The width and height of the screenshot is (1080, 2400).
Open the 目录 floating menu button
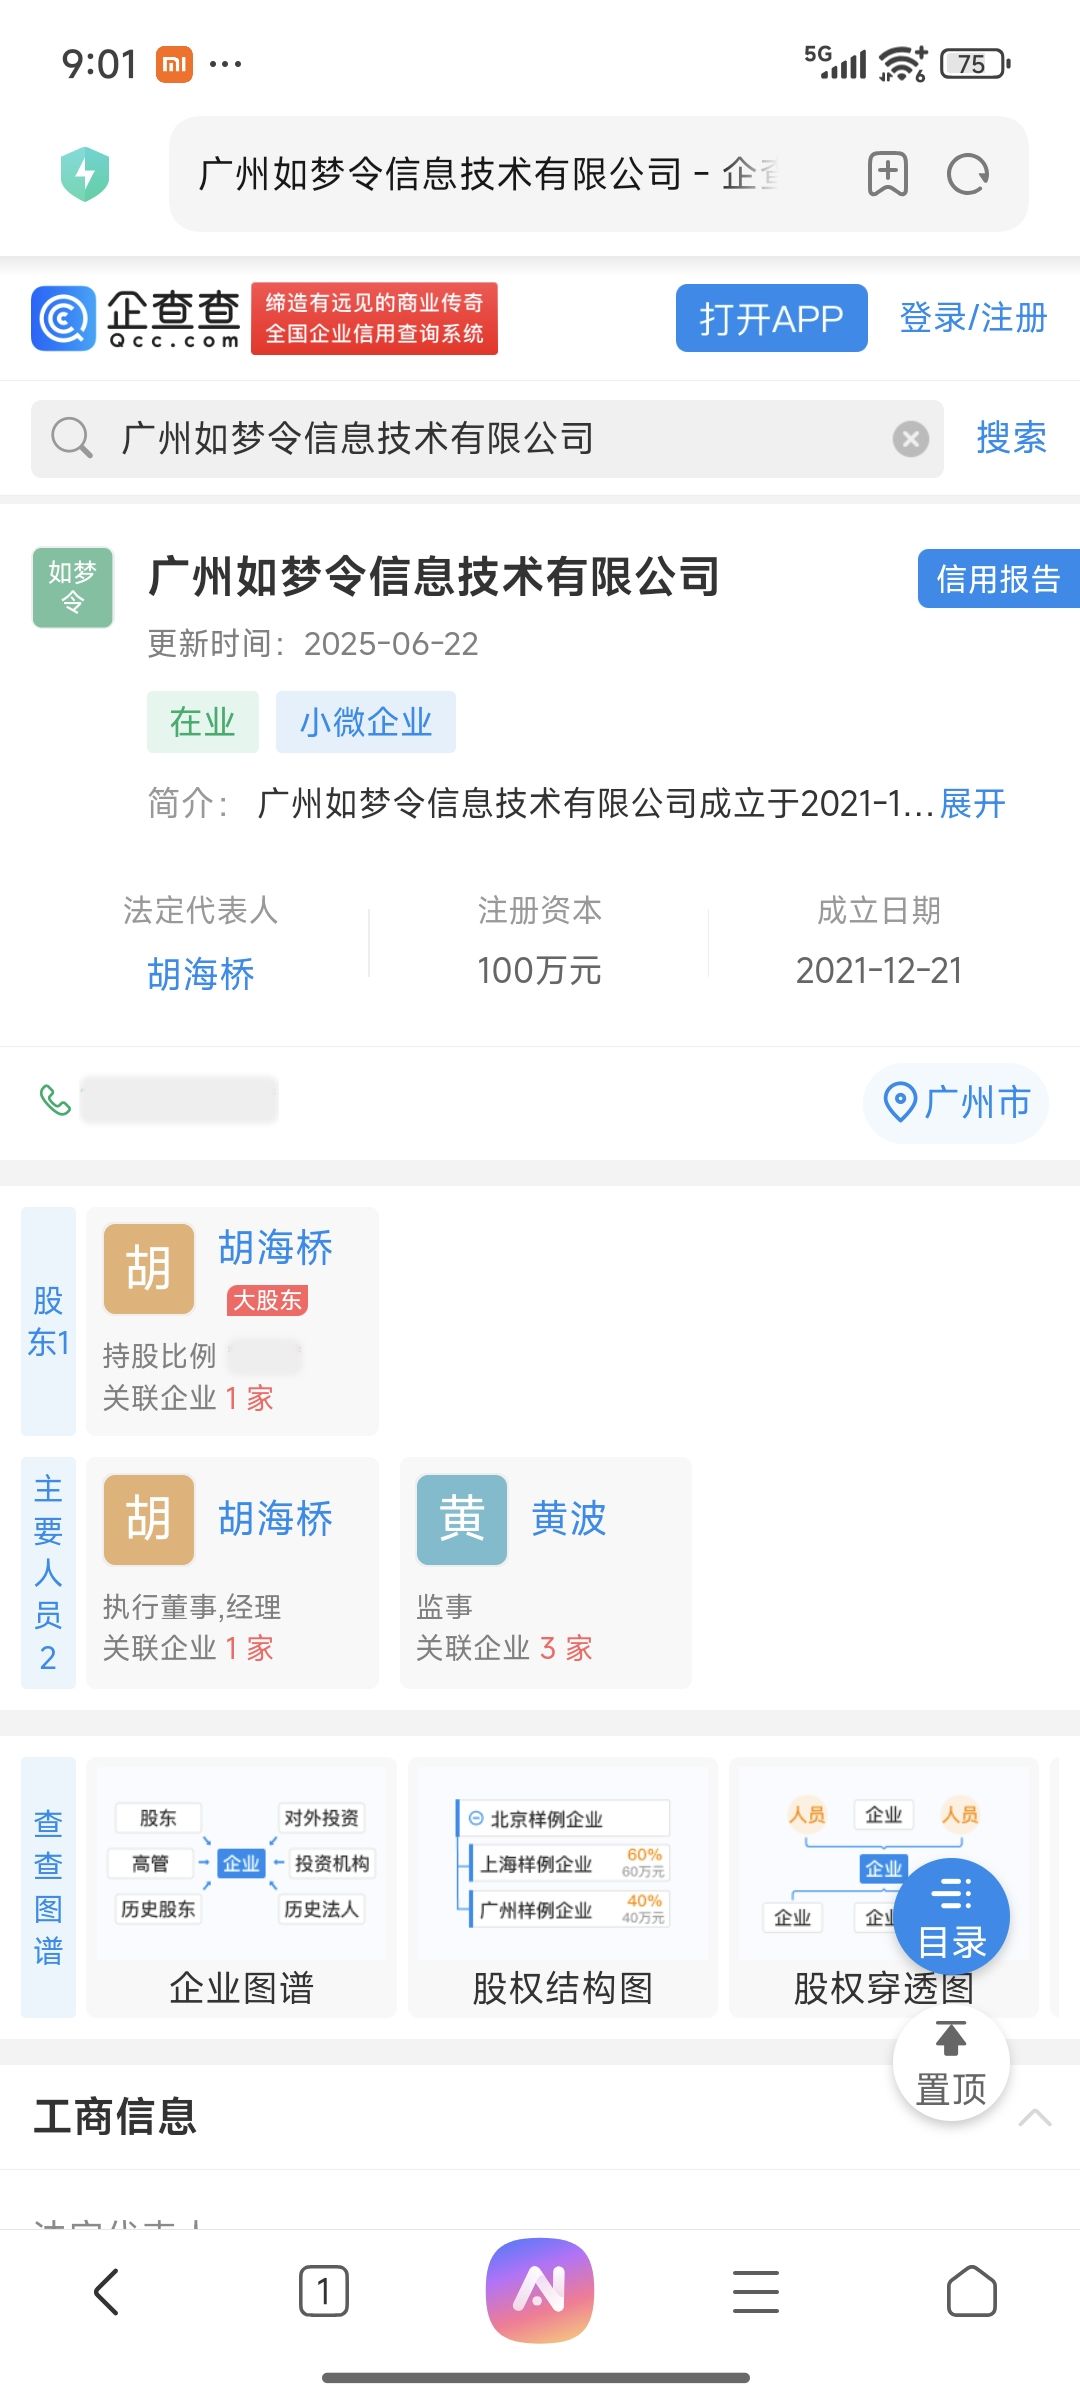pyautogui.click(x=951, y=1917)
